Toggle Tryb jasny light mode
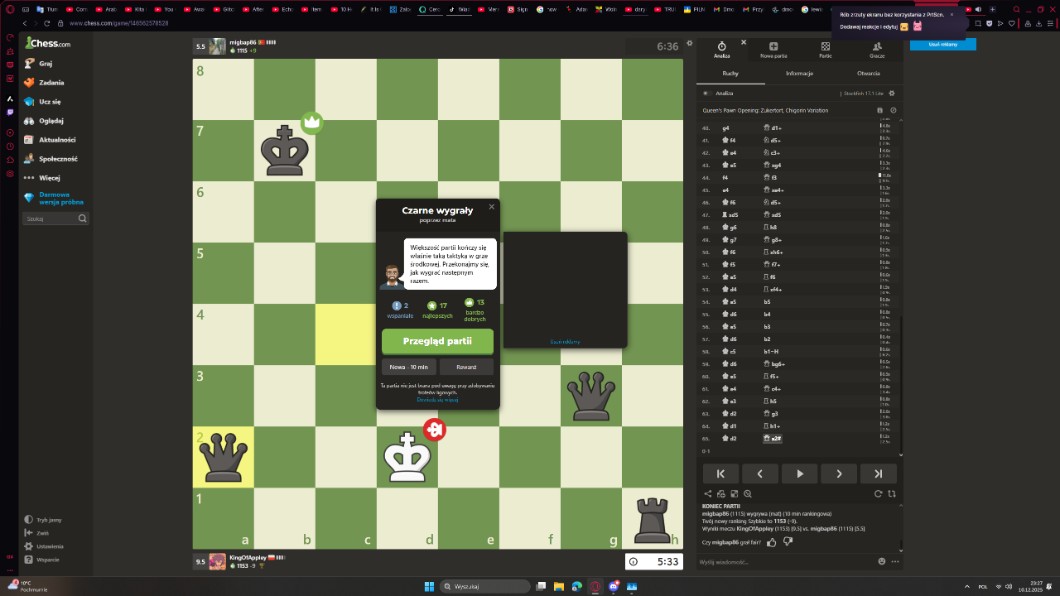 coord(48,520)
